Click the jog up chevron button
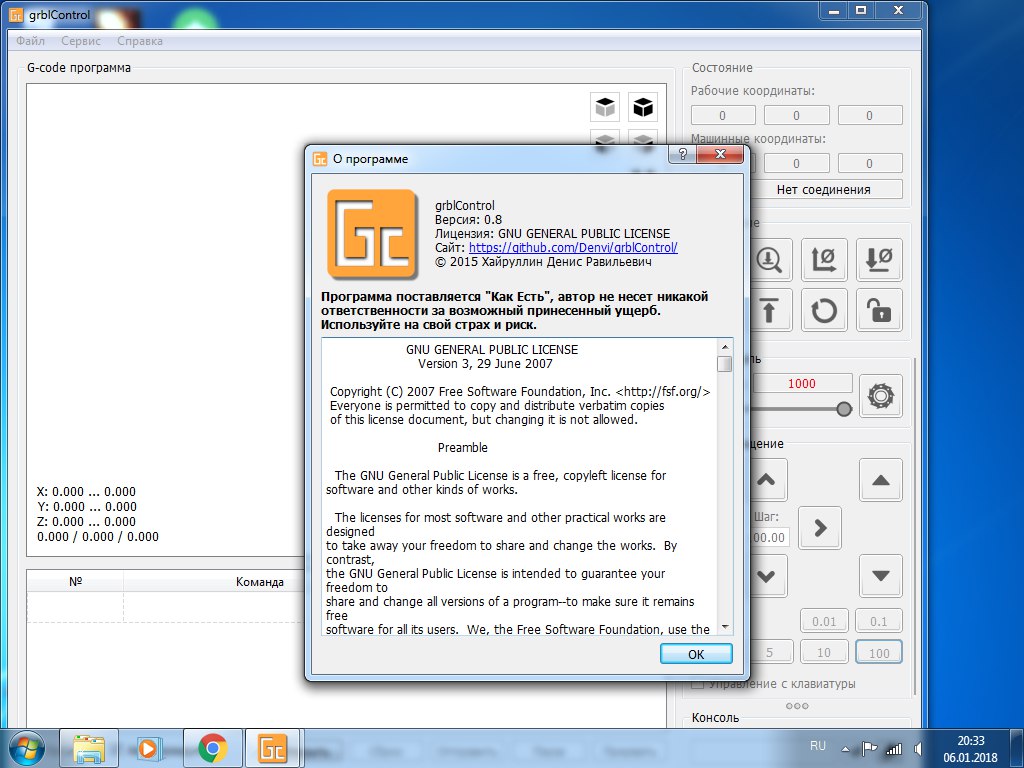The width and height of the screenshot is (1024, 768). [x=767, y=480]
